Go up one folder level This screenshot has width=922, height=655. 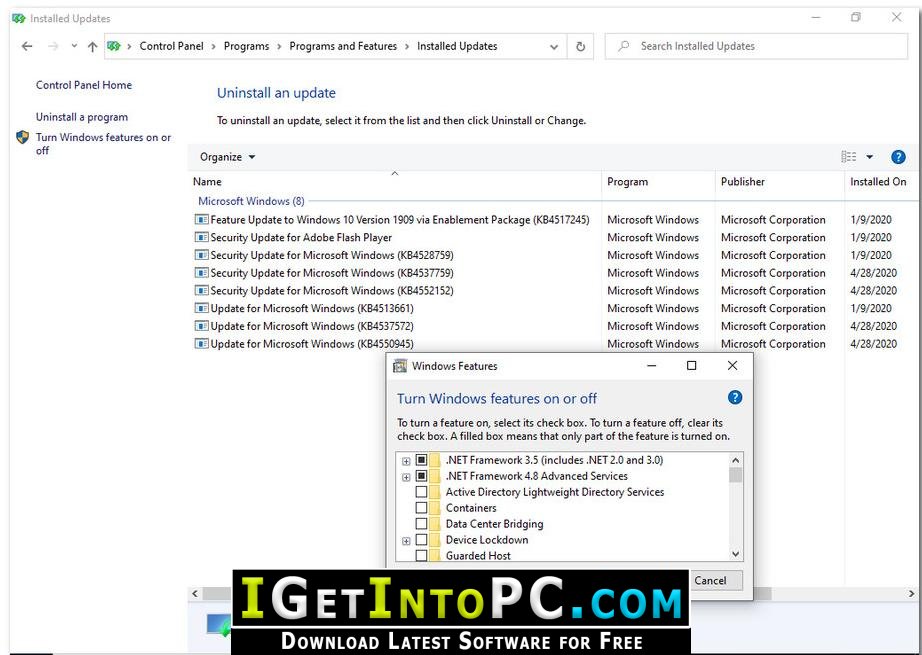92,46
